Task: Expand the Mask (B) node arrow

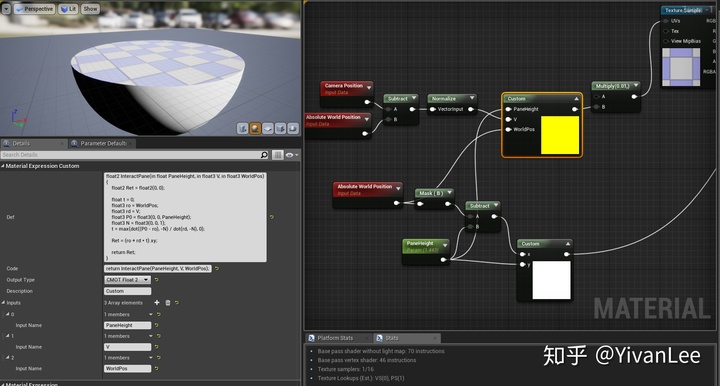Action: click(450, 192)
